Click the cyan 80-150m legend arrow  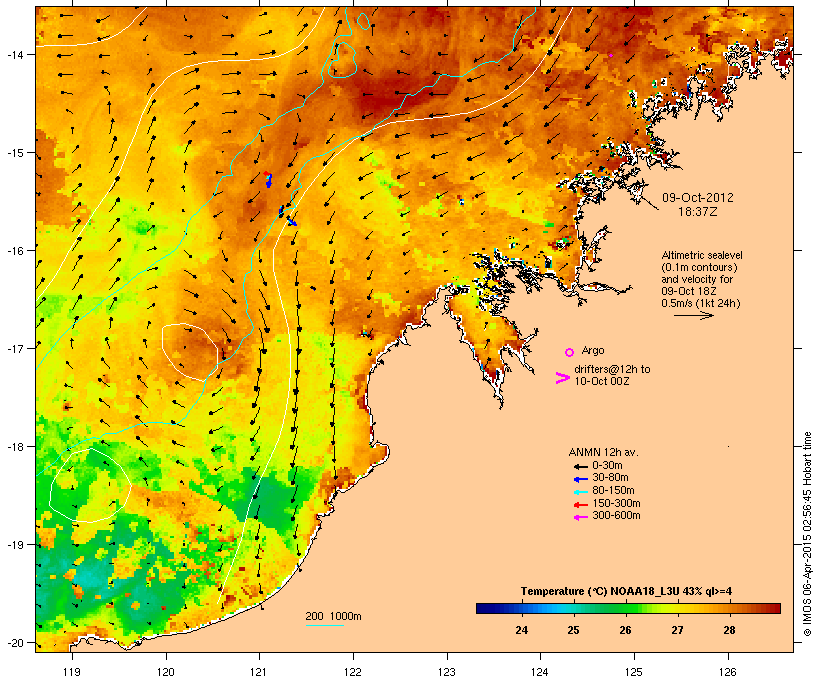coord(580,492)
